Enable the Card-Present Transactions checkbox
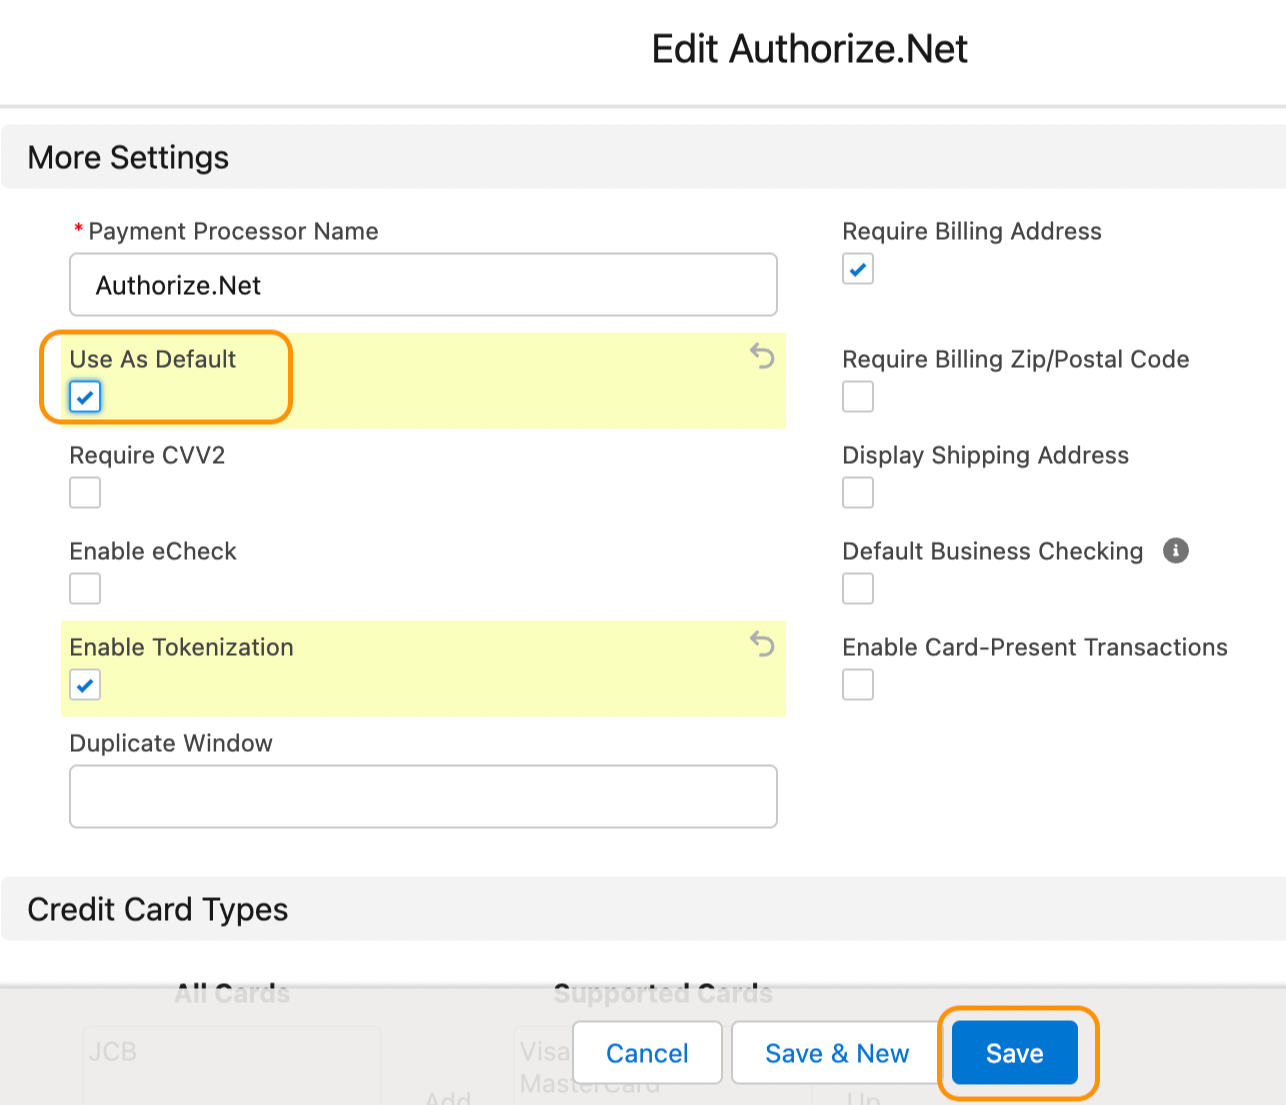 [x=858, y=685]
